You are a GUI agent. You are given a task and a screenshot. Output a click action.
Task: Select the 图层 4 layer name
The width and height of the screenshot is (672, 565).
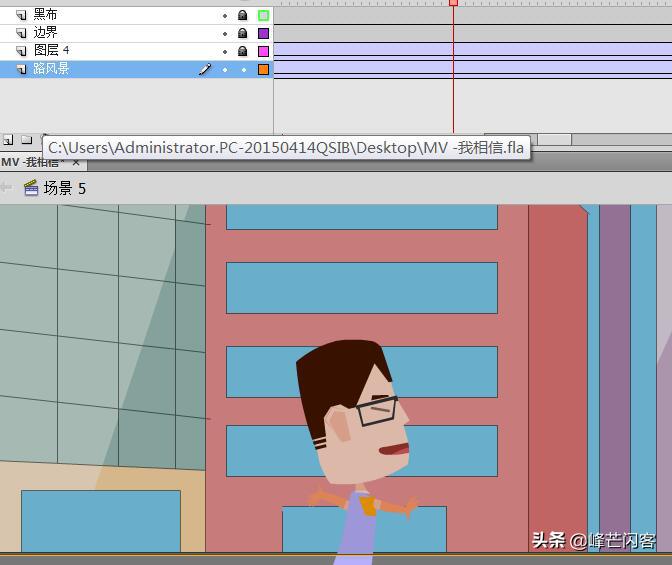(51, 51)
